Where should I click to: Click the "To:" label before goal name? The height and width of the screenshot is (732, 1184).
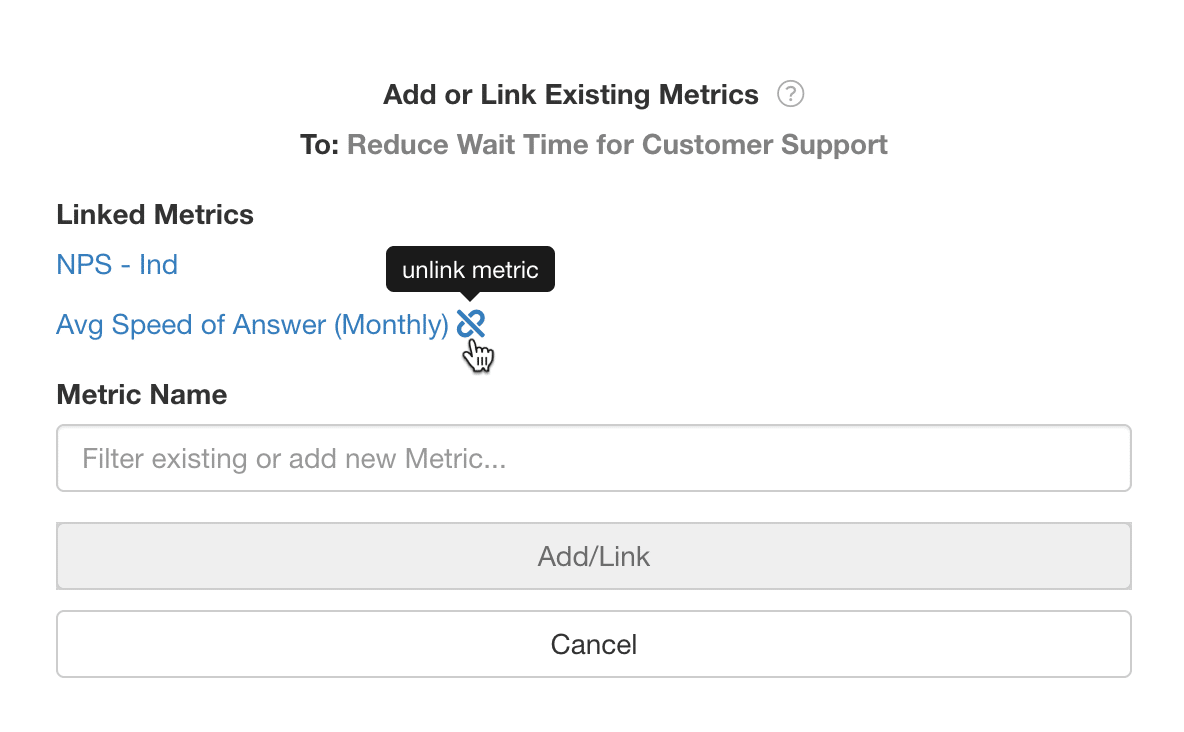click(319, 144)
